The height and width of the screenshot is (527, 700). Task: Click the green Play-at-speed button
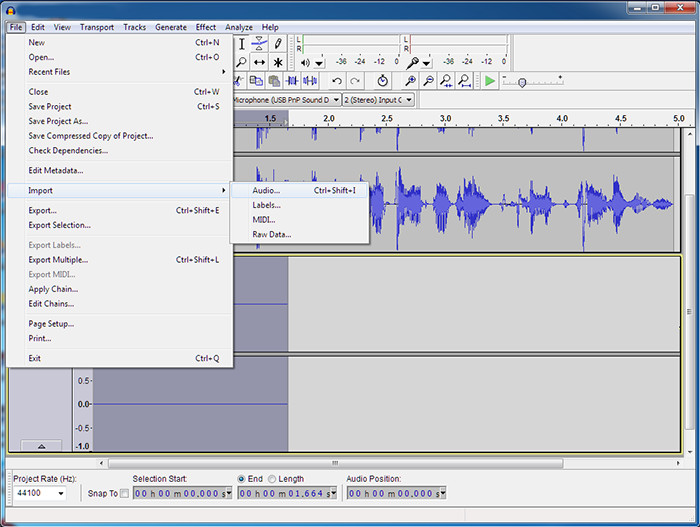(490, 81)
